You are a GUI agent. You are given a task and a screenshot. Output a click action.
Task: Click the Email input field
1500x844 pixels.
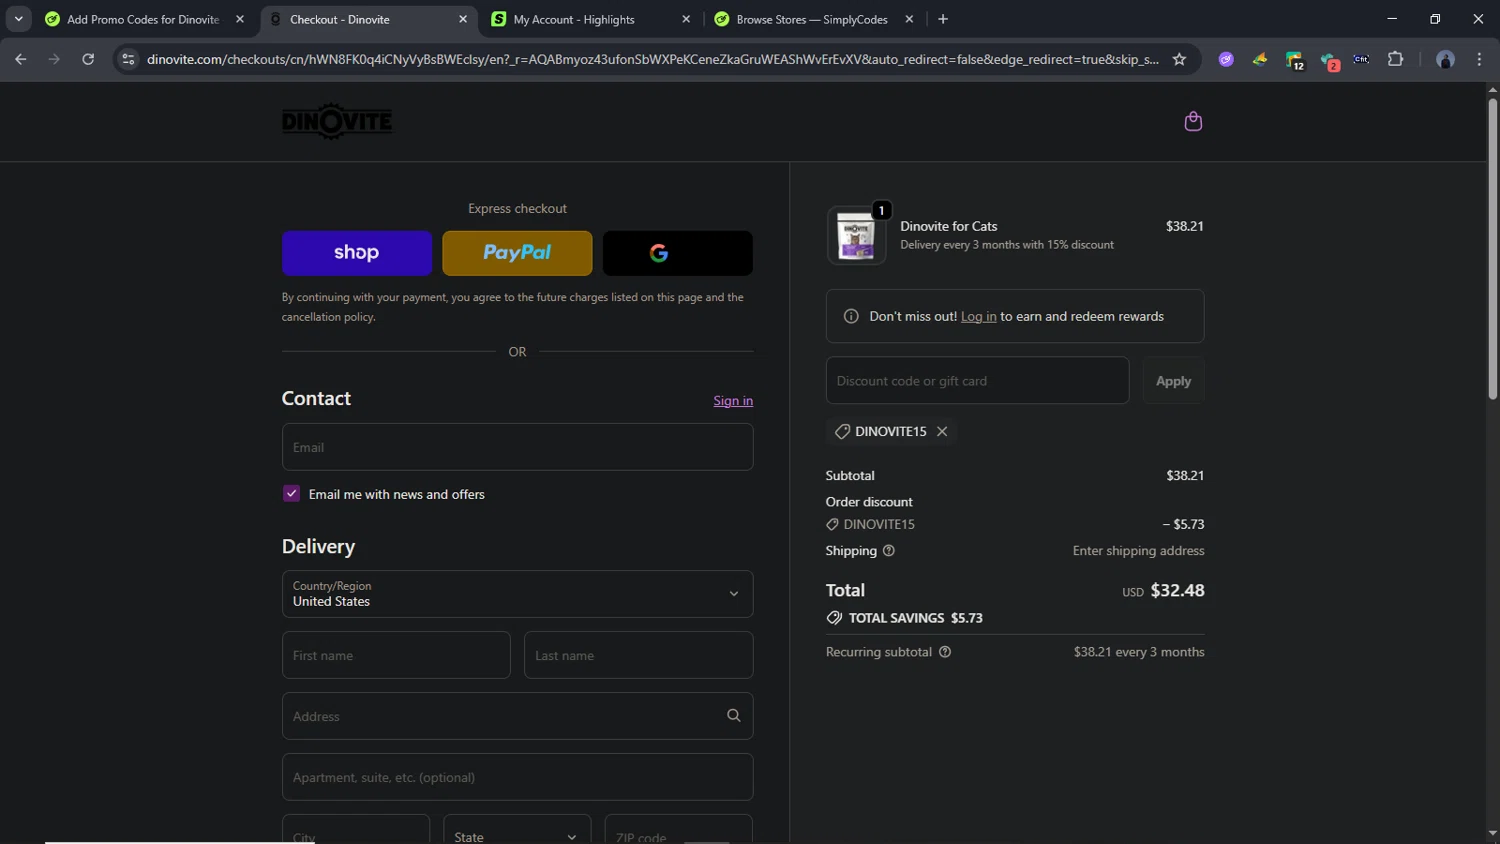[x=517, y=447]
